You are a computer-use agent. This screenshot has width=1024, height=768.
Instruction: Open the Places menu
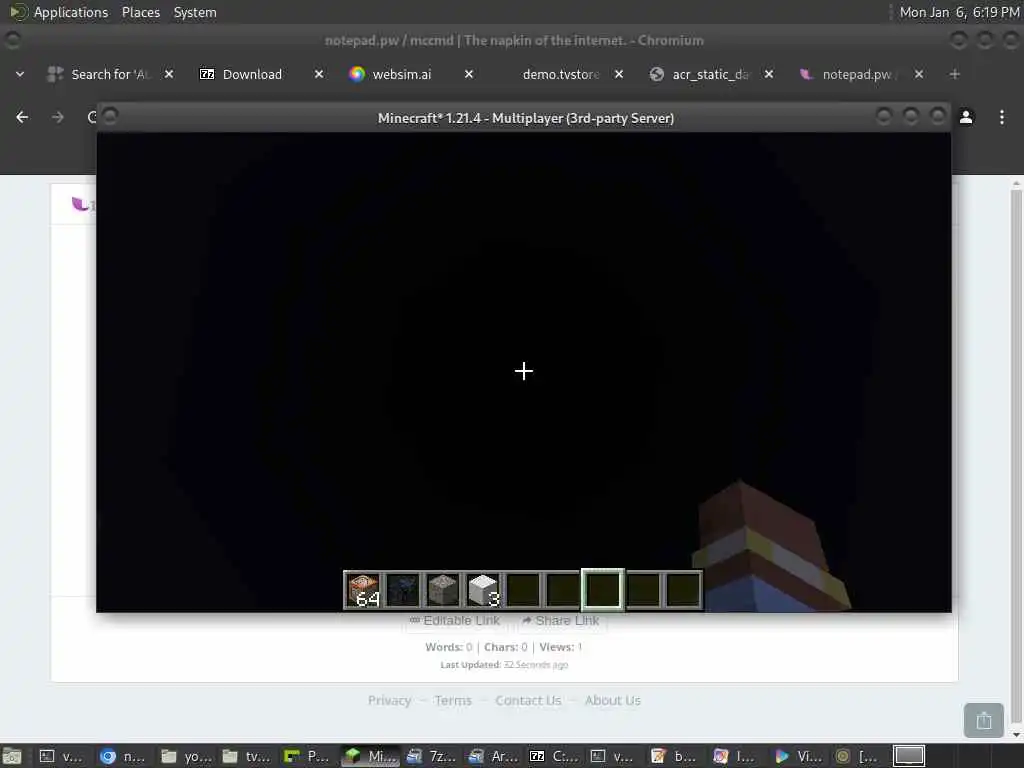click(141, 12)
